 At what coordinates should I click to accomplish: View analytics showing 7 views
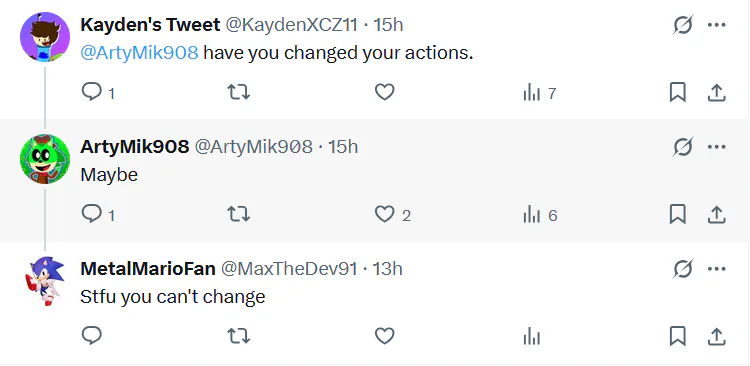[539, 93]
